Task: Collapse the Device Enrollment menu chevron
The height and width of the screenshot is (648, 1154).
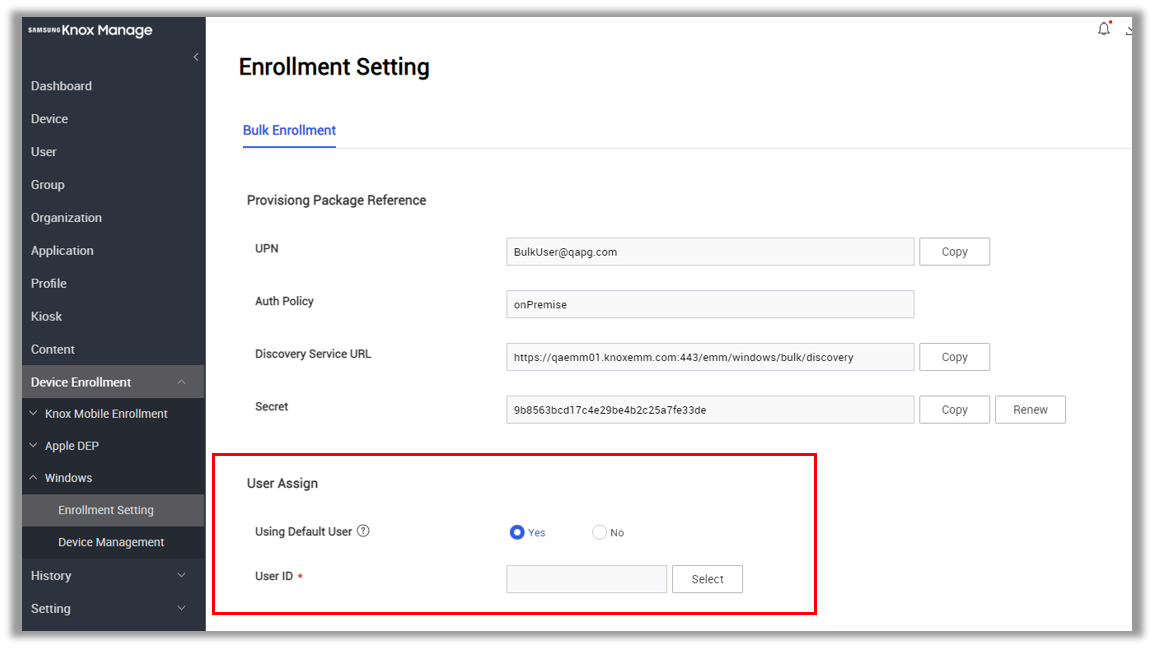Action: click(181, 382)
